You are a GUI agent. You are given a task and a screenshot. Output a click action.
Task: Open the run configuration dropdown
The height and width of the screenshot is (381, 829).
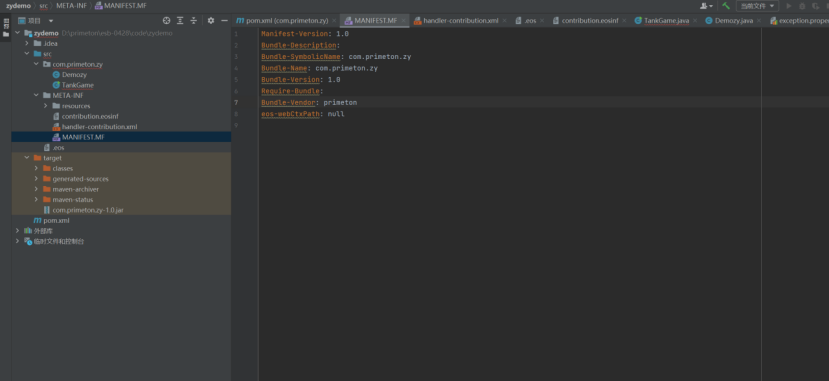click(757, 6)
